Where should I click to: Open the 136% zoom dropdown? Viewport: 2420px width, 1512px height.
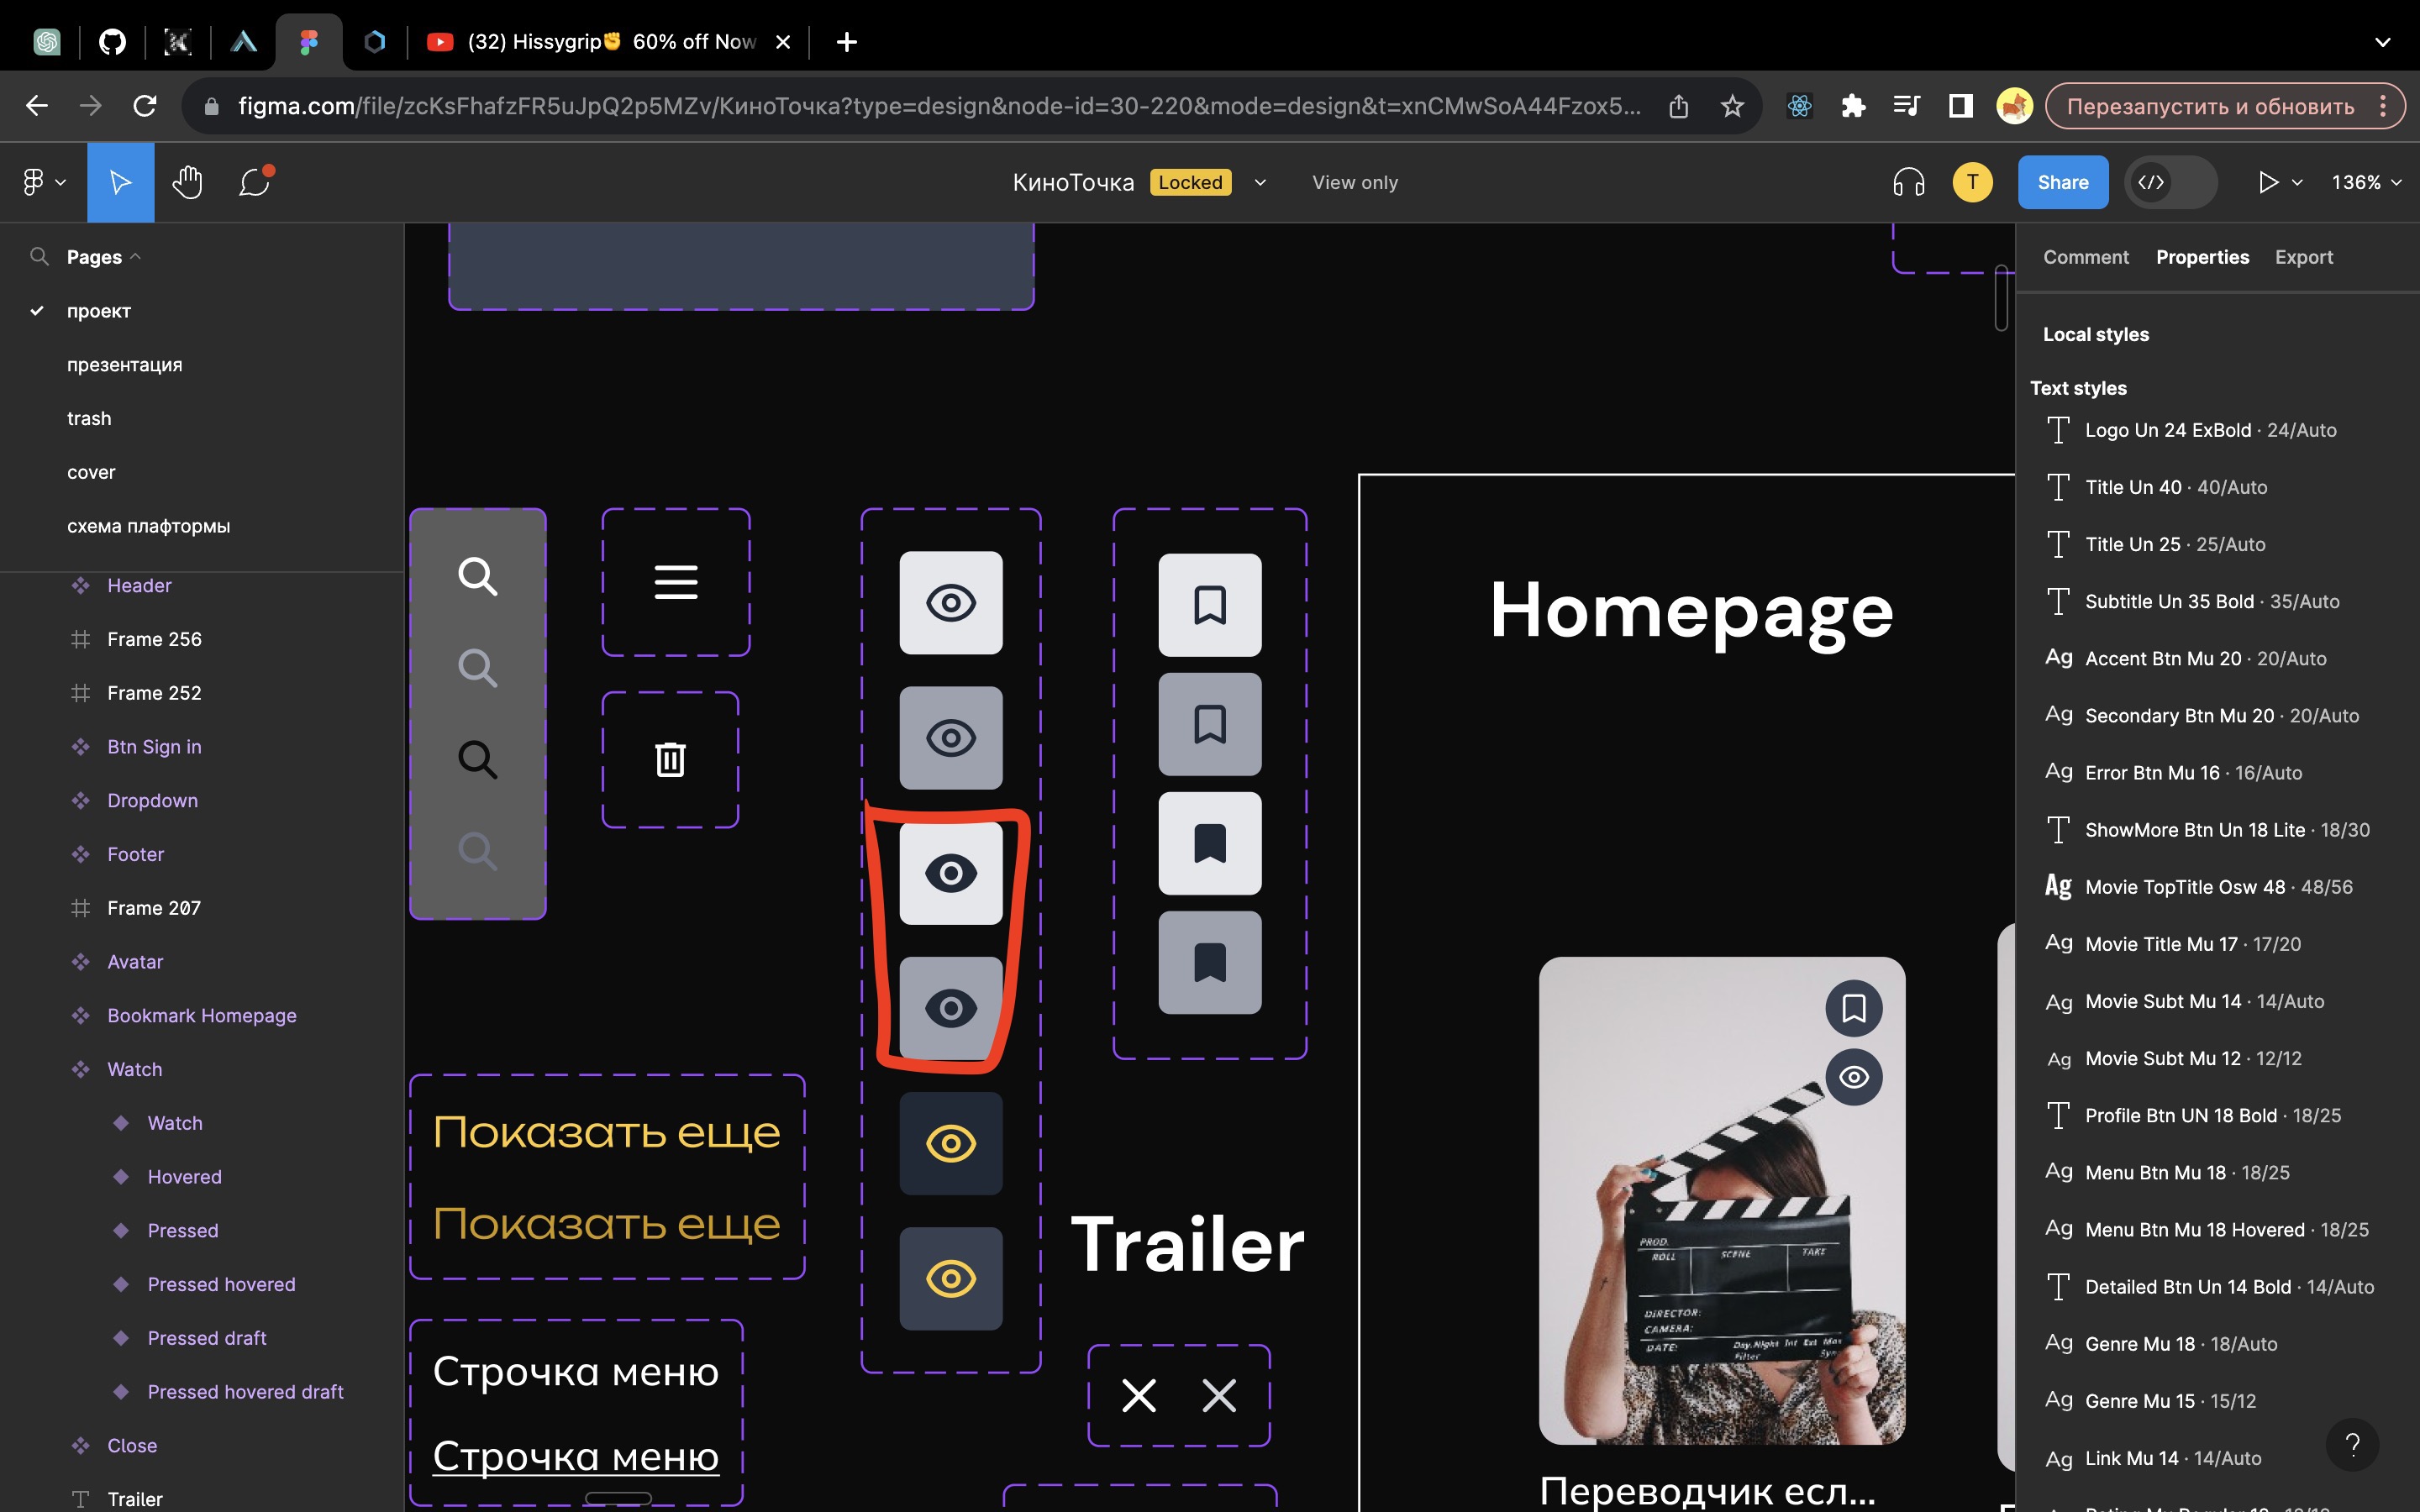(x=2366, y=182)
